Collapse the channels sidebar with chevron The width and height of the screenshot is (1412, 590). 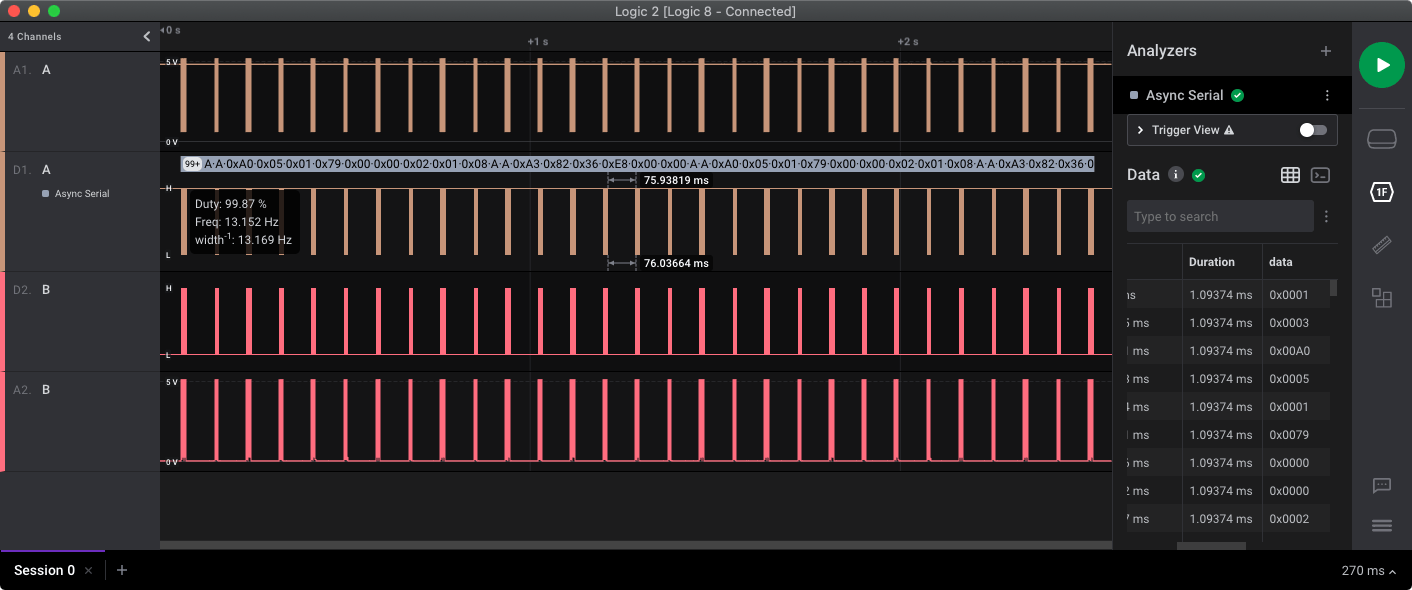coord(147,36)
